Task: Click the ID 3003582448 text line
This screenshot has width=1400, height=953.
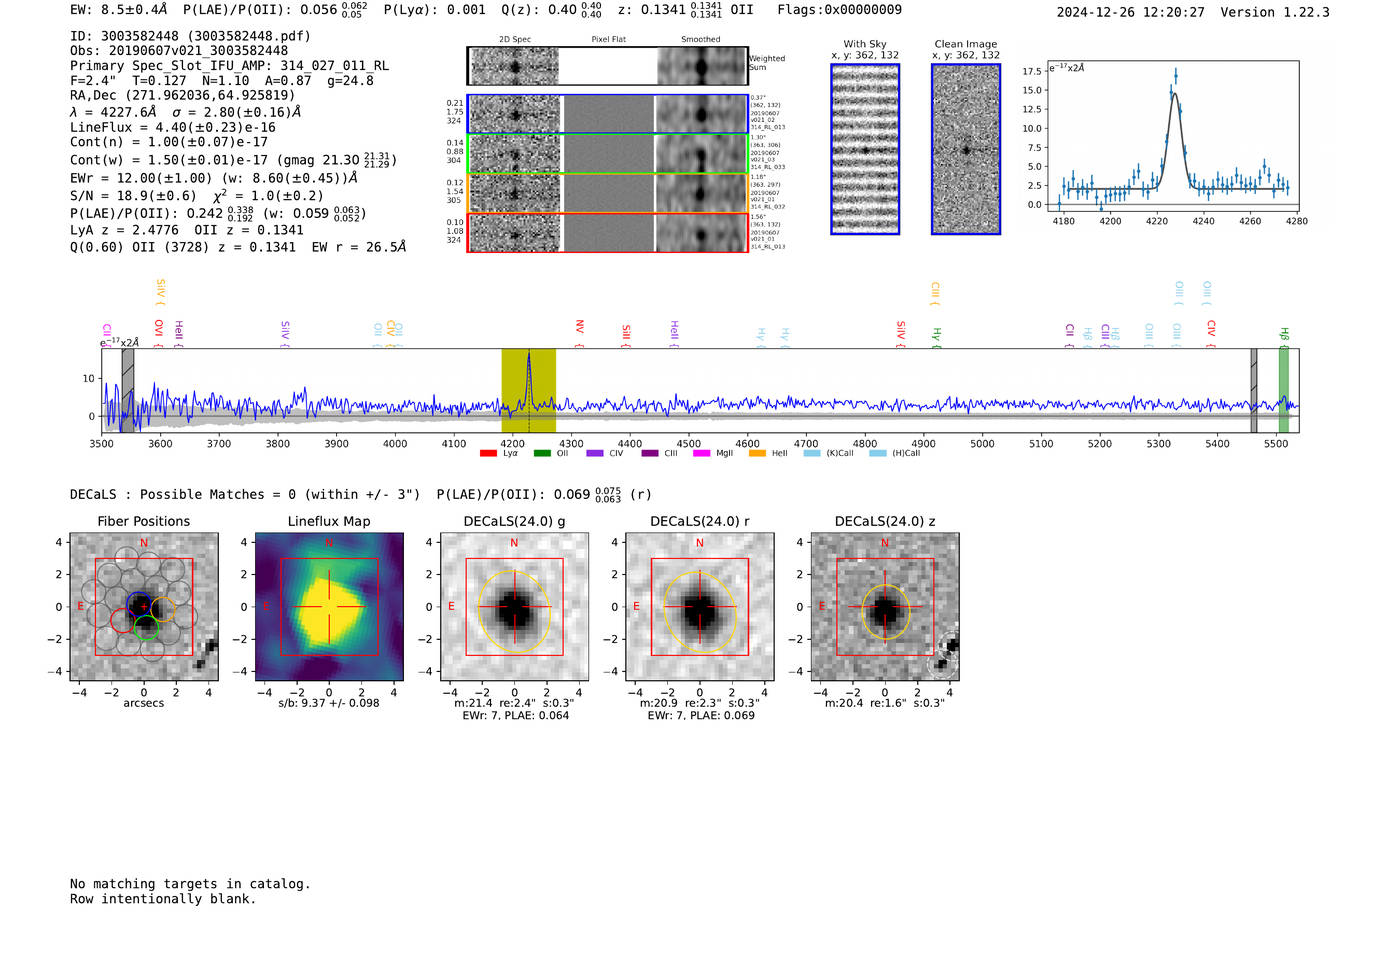Action: 190,36
